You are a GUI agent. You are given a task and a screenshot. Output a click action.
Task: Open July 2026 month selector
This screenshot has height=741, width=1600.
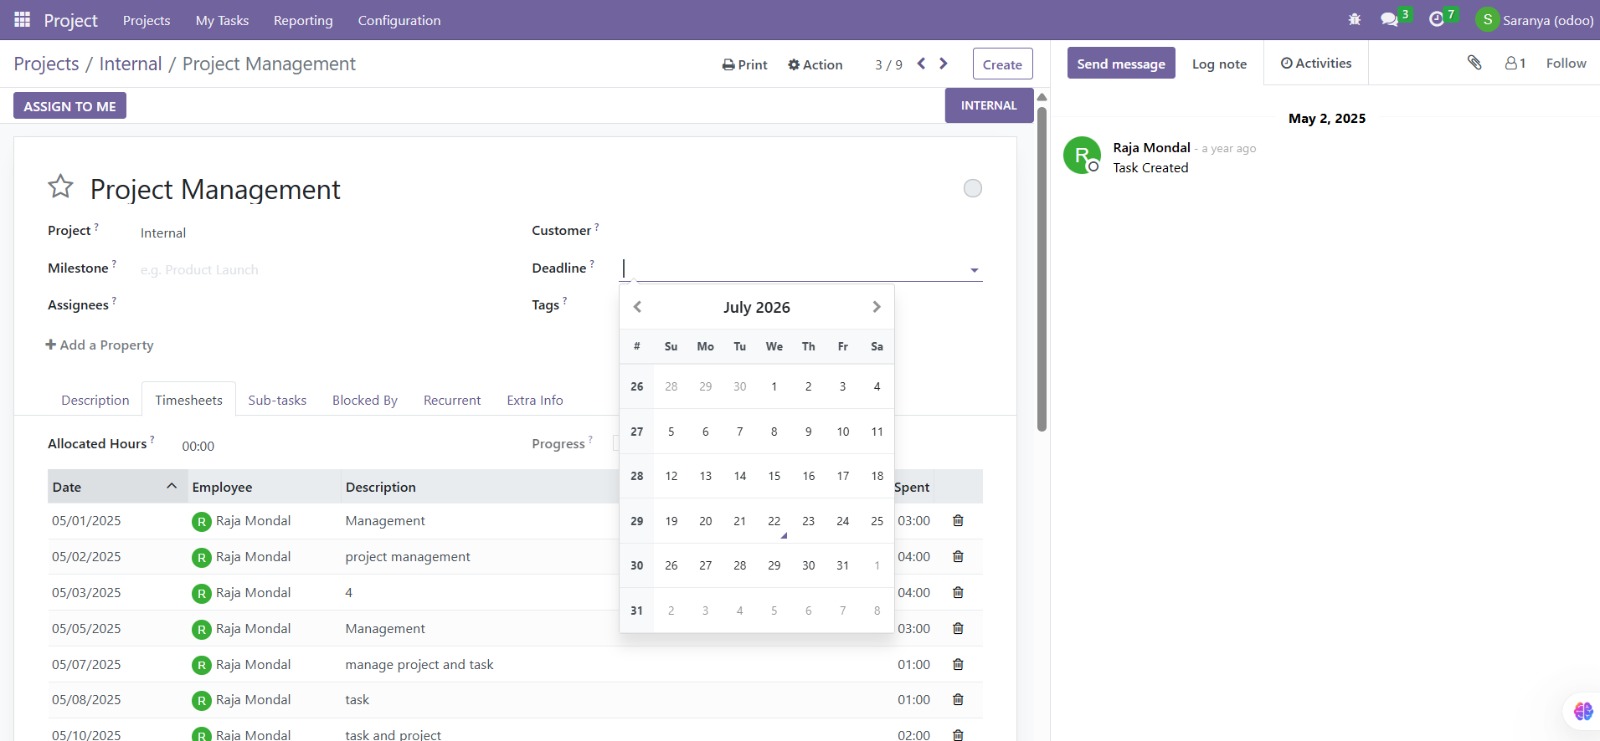click(757, 307)
